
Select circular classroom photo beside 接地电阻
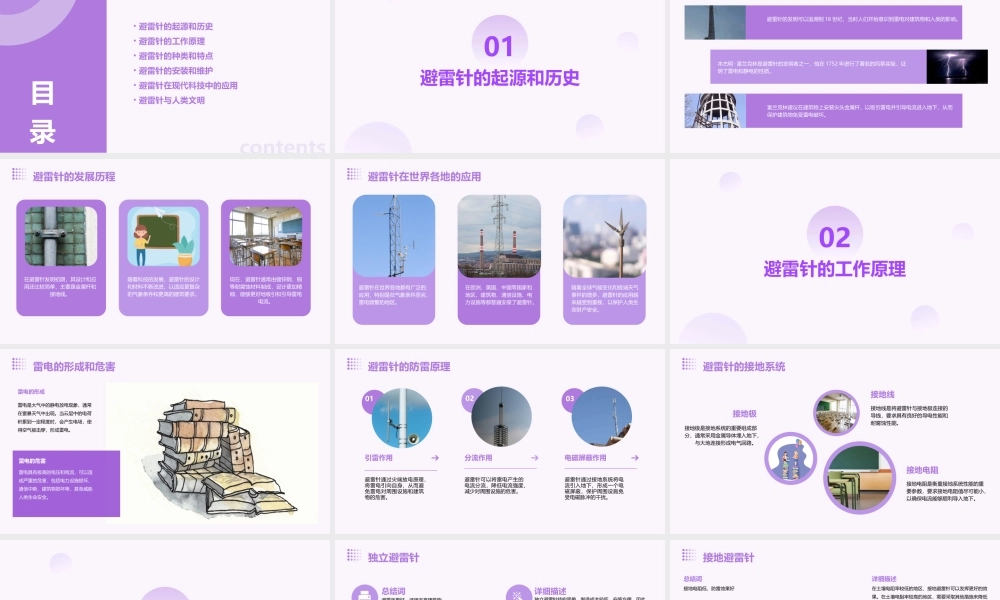click(x=860, y=477)
